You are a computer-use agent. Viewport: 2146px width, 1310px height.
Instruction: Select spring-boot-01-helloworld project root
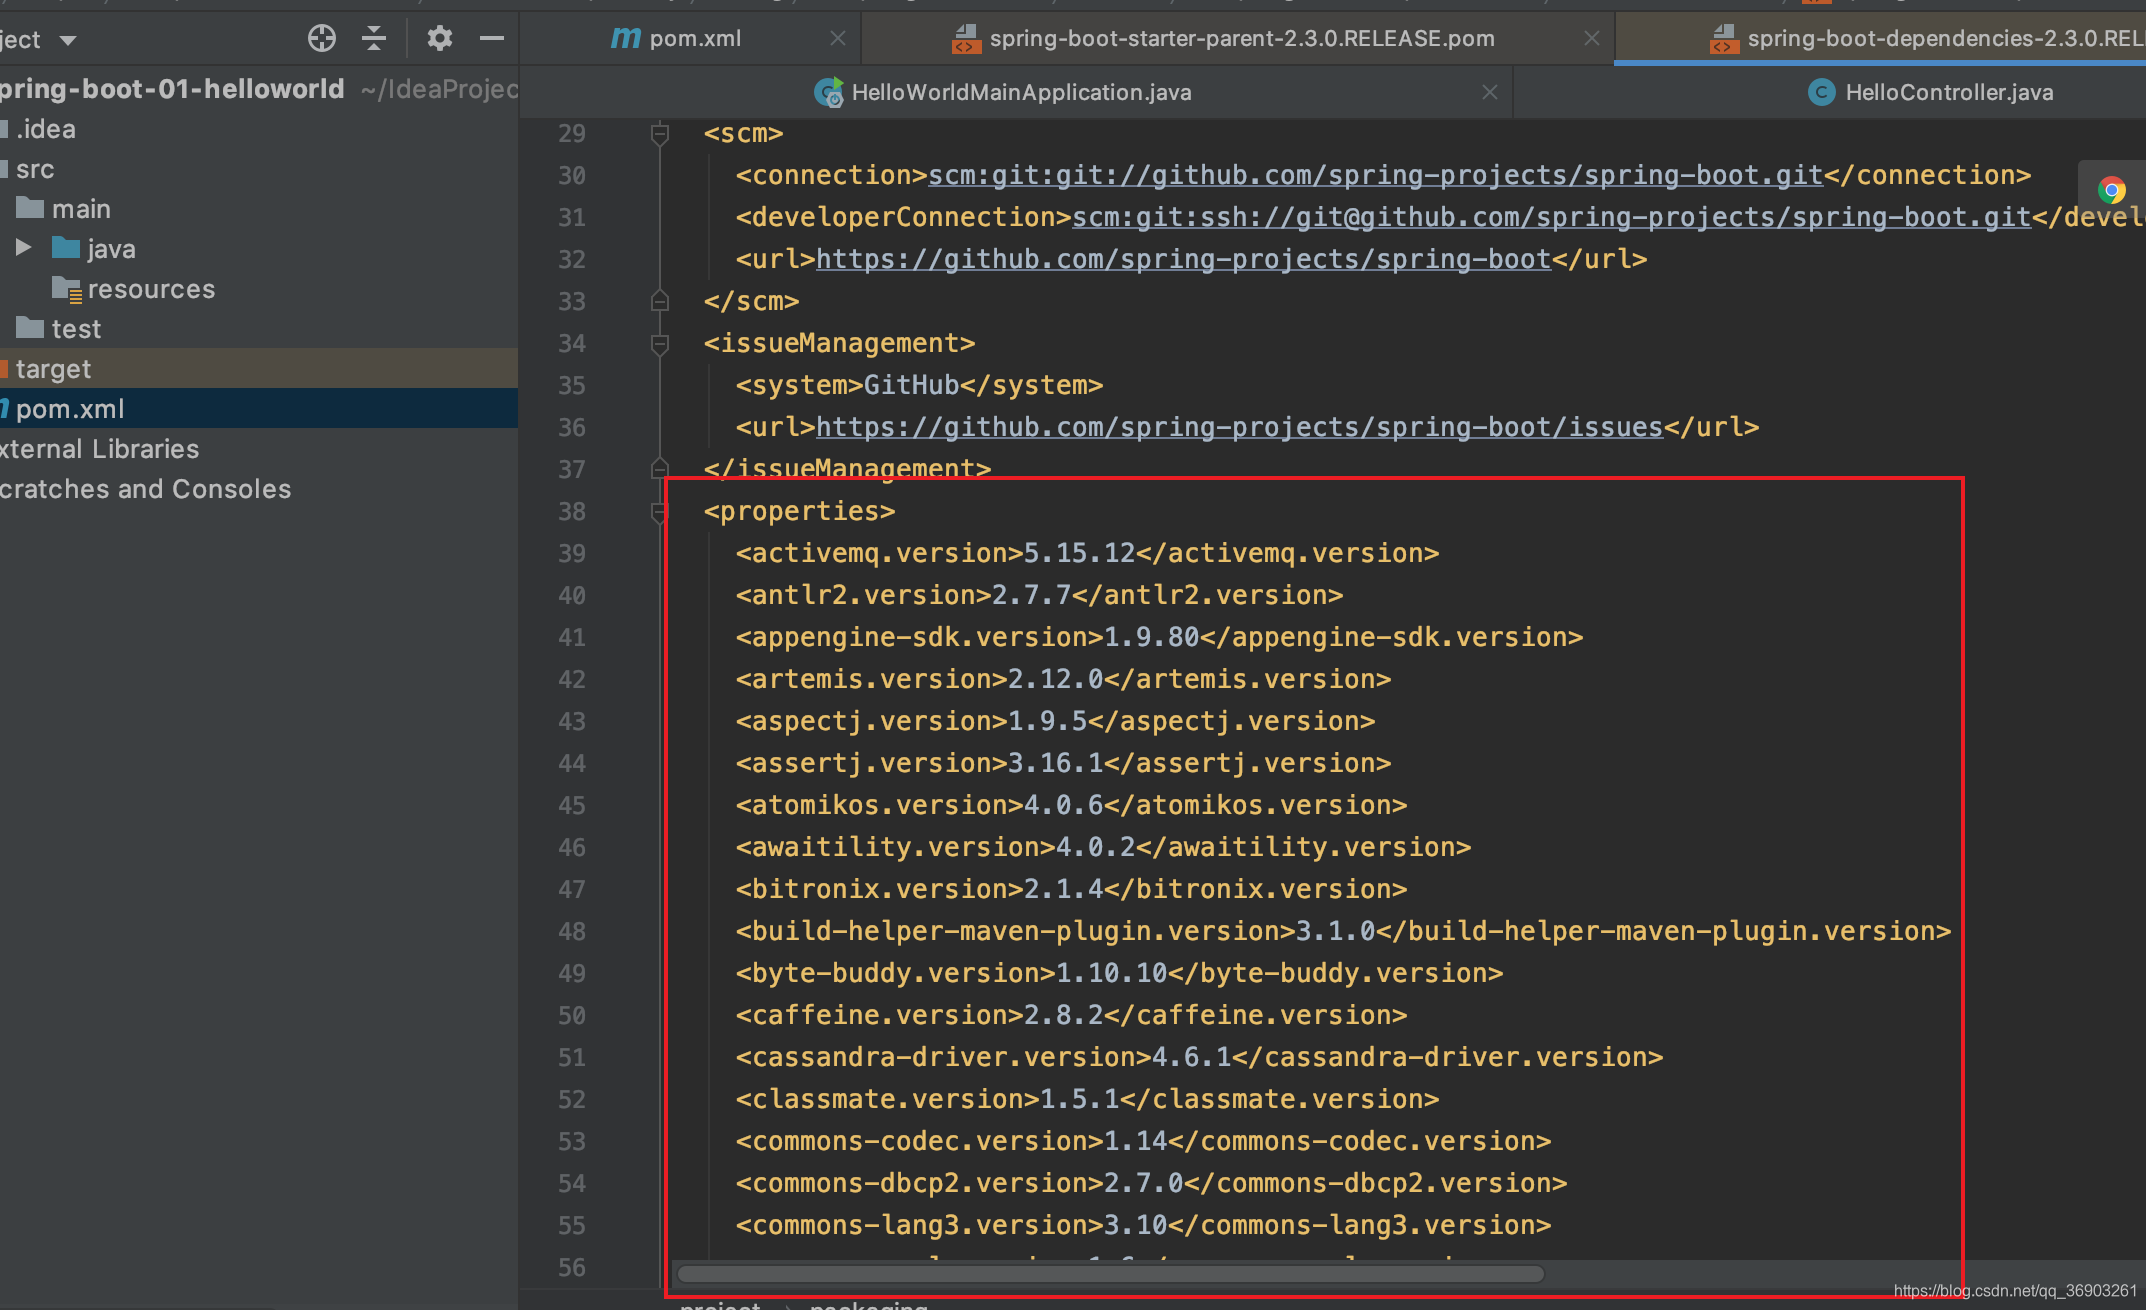171,89
